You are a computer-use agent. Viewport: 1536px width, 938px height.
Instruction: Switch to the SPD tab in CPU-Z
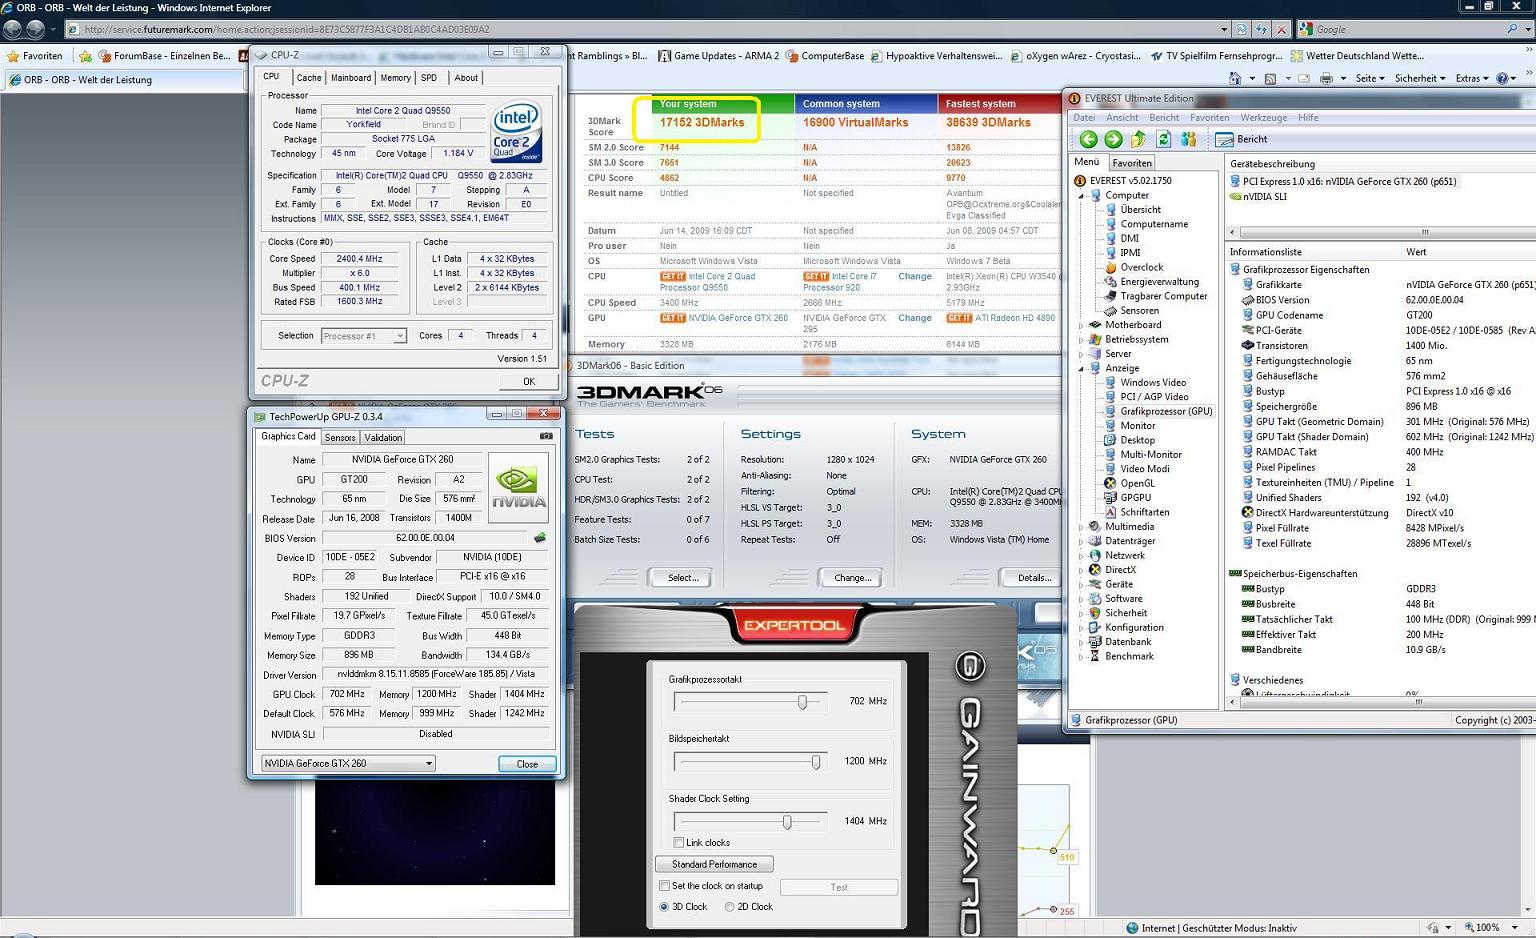429,77
